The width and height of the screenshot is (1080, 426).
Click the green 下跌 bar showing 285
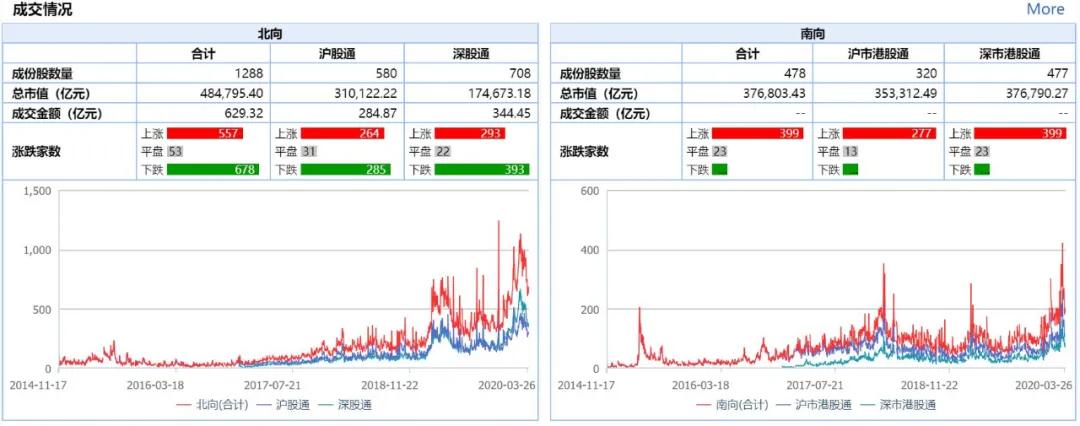pos(346,170)
